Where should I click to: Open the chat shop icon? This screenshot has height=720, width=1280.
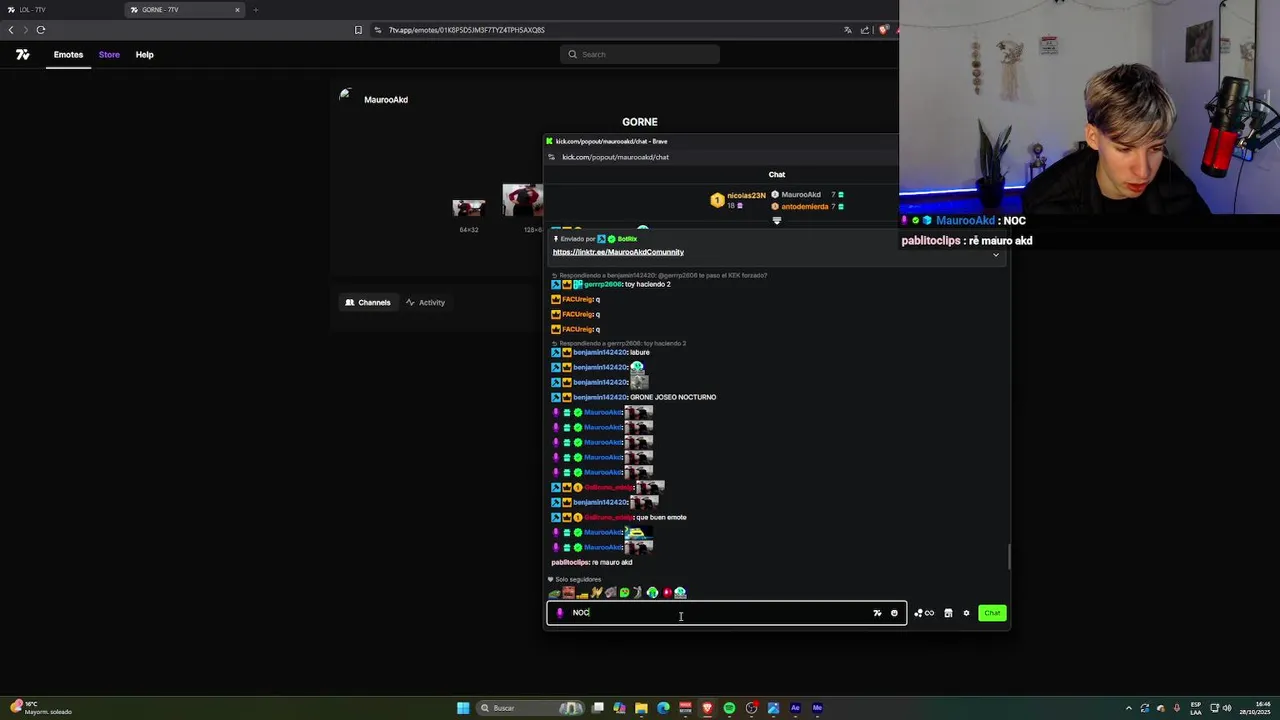click(x=948, y=613)
